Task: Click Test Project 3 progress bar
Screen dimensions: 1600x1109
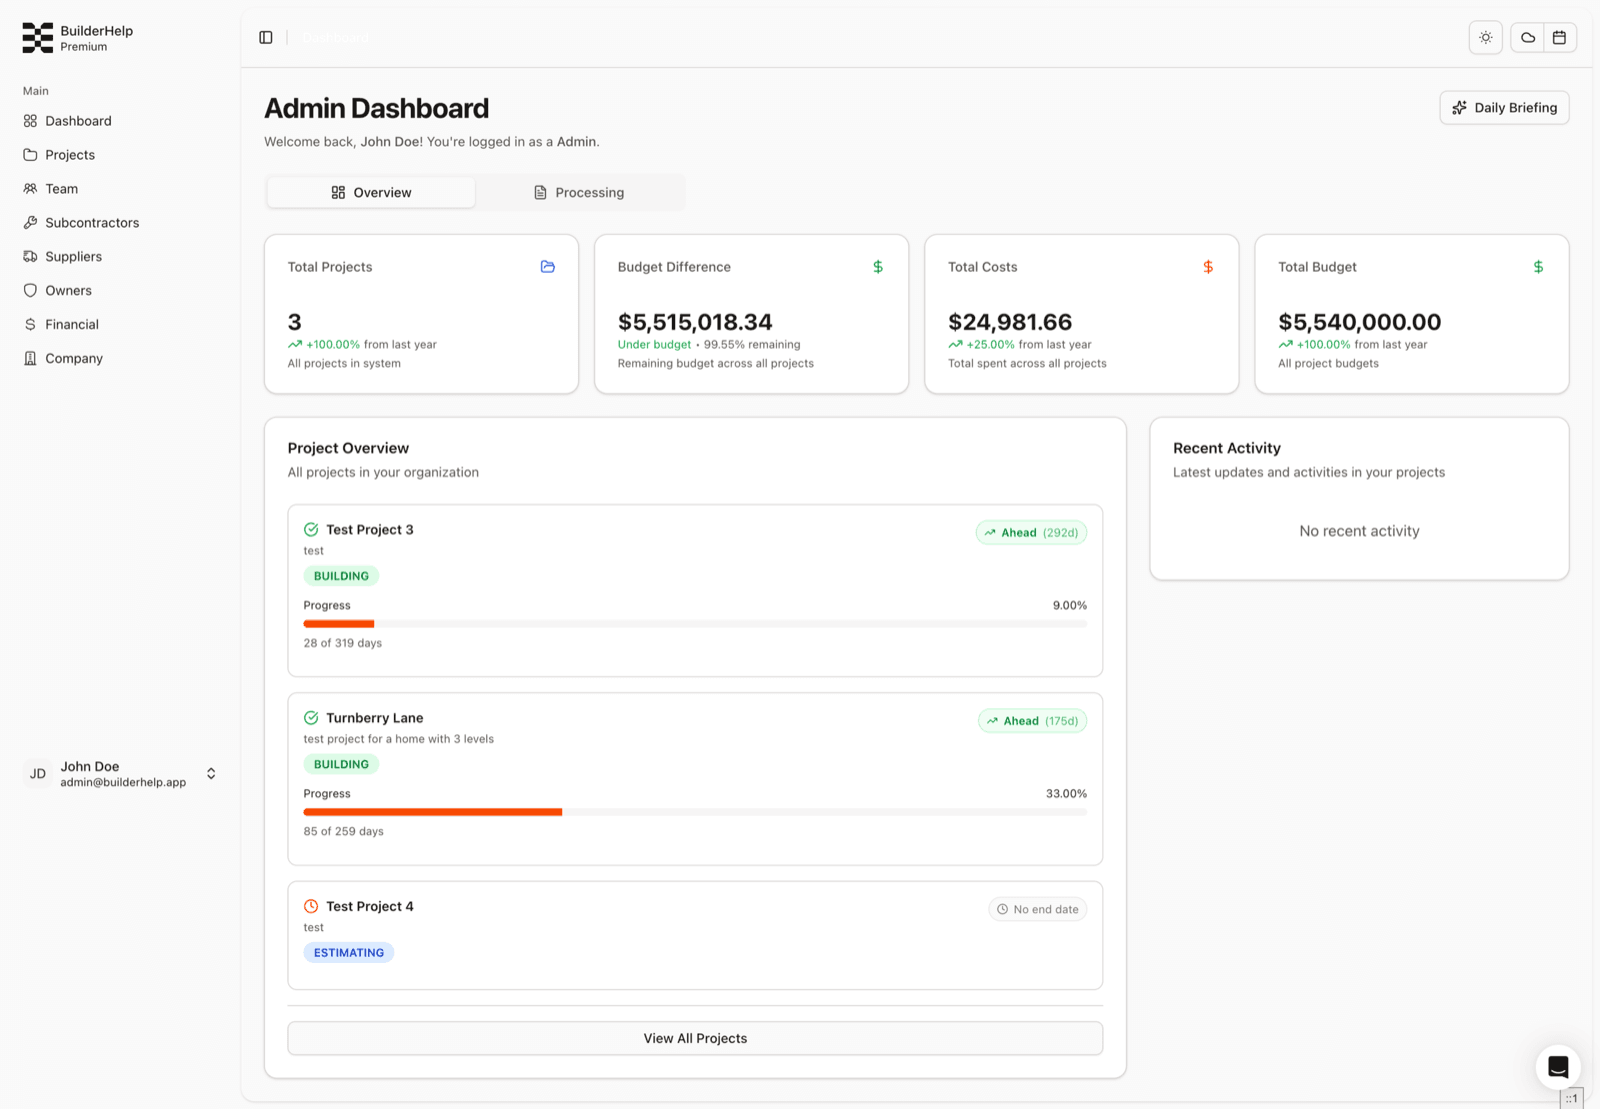Action: [695, 624]
